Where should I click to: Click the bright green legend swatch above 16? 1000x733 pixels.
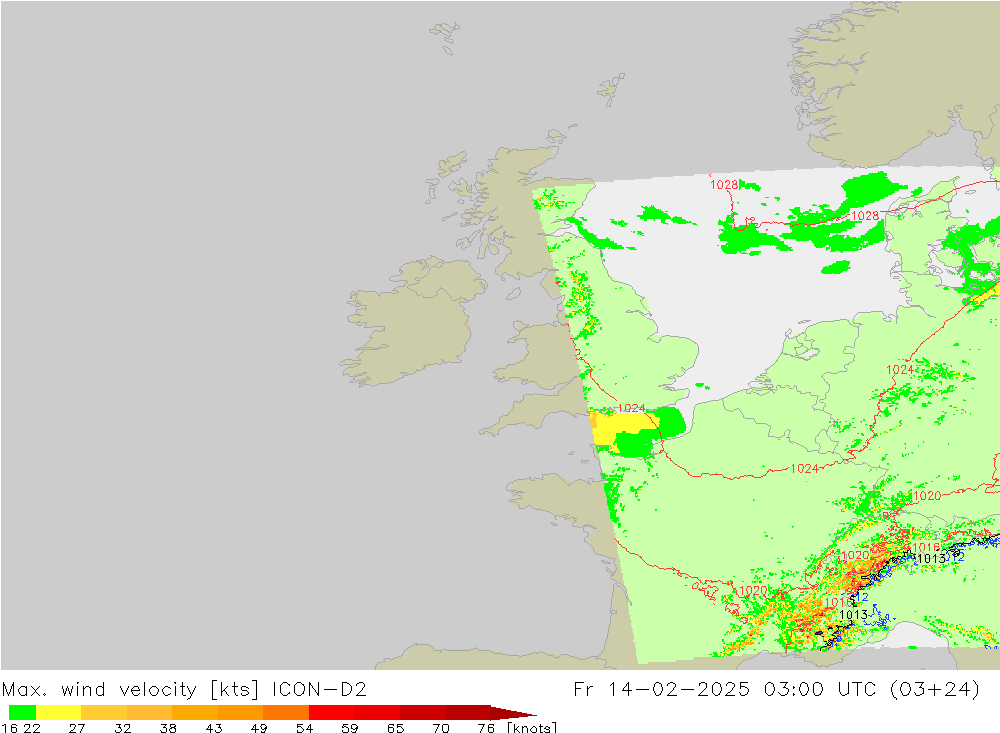[x=22, y=712]
